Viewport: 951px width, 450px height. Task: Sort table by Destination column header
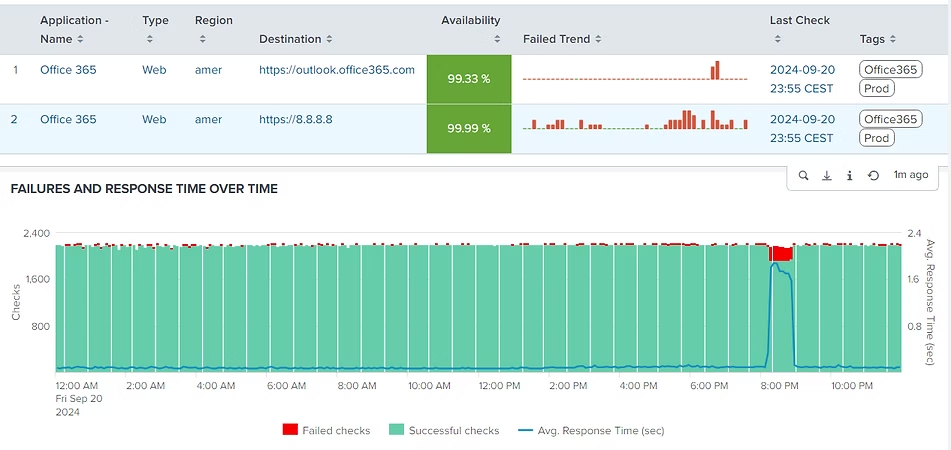(296, 39)
